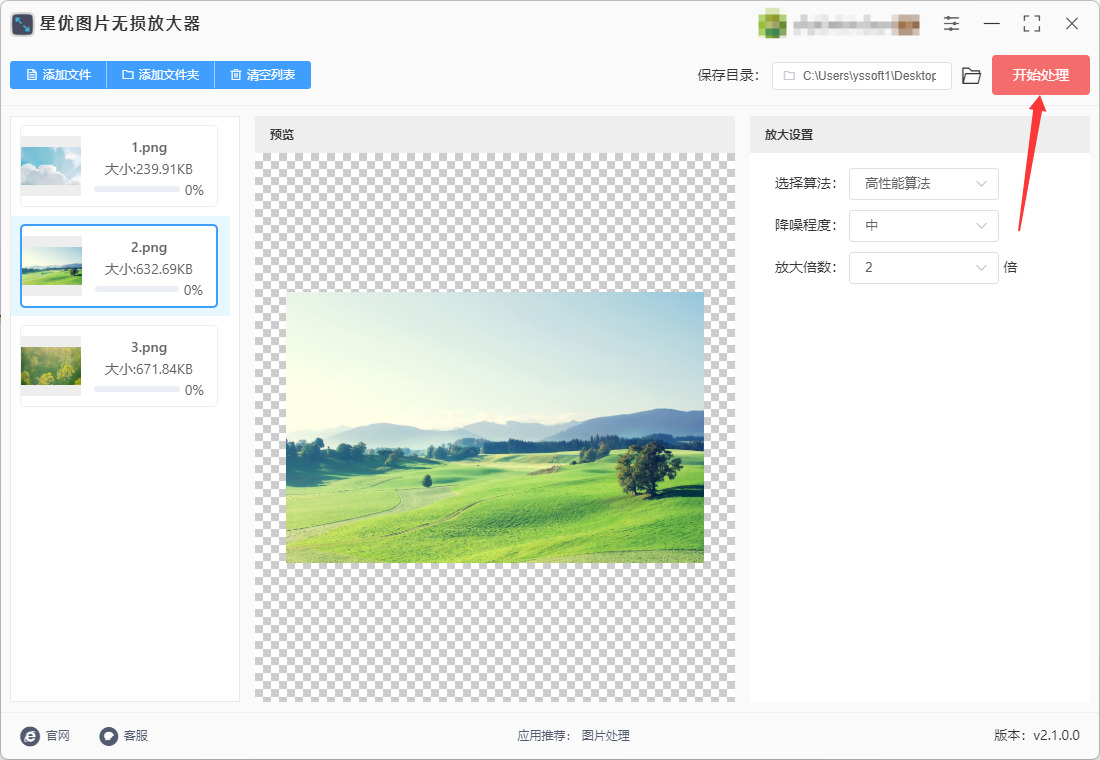Click the 3.png file name
The height and width of the screenshot is (760, 1100).
[149, 347]
